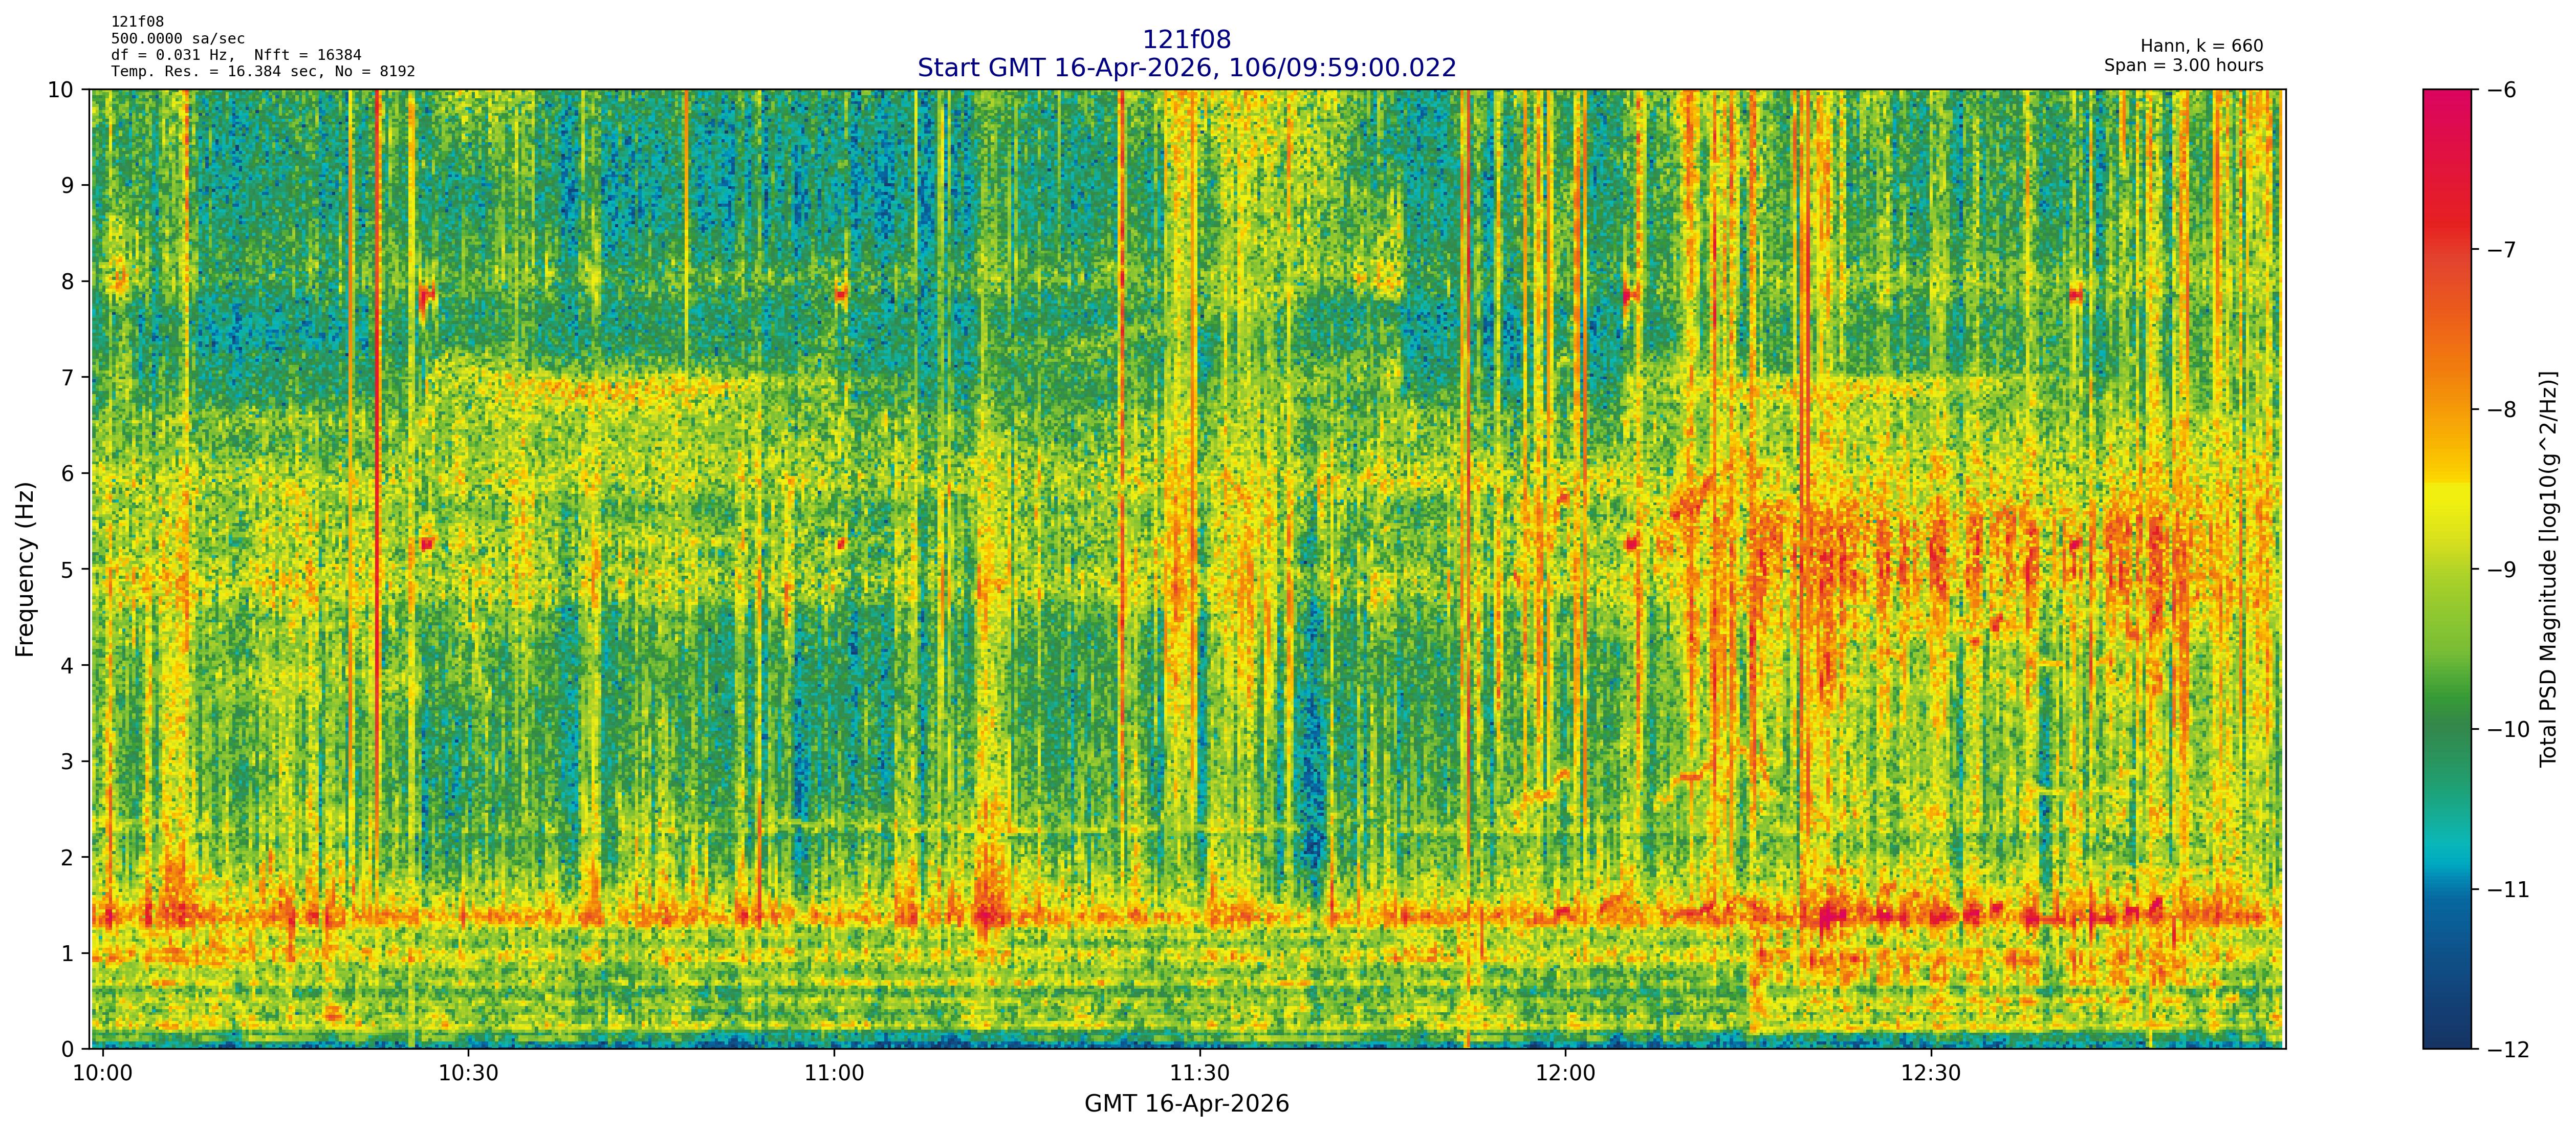Click the frequency tick label 10
The image size is (2576, 1132).
pyautogui.click(x=61, y=90)
